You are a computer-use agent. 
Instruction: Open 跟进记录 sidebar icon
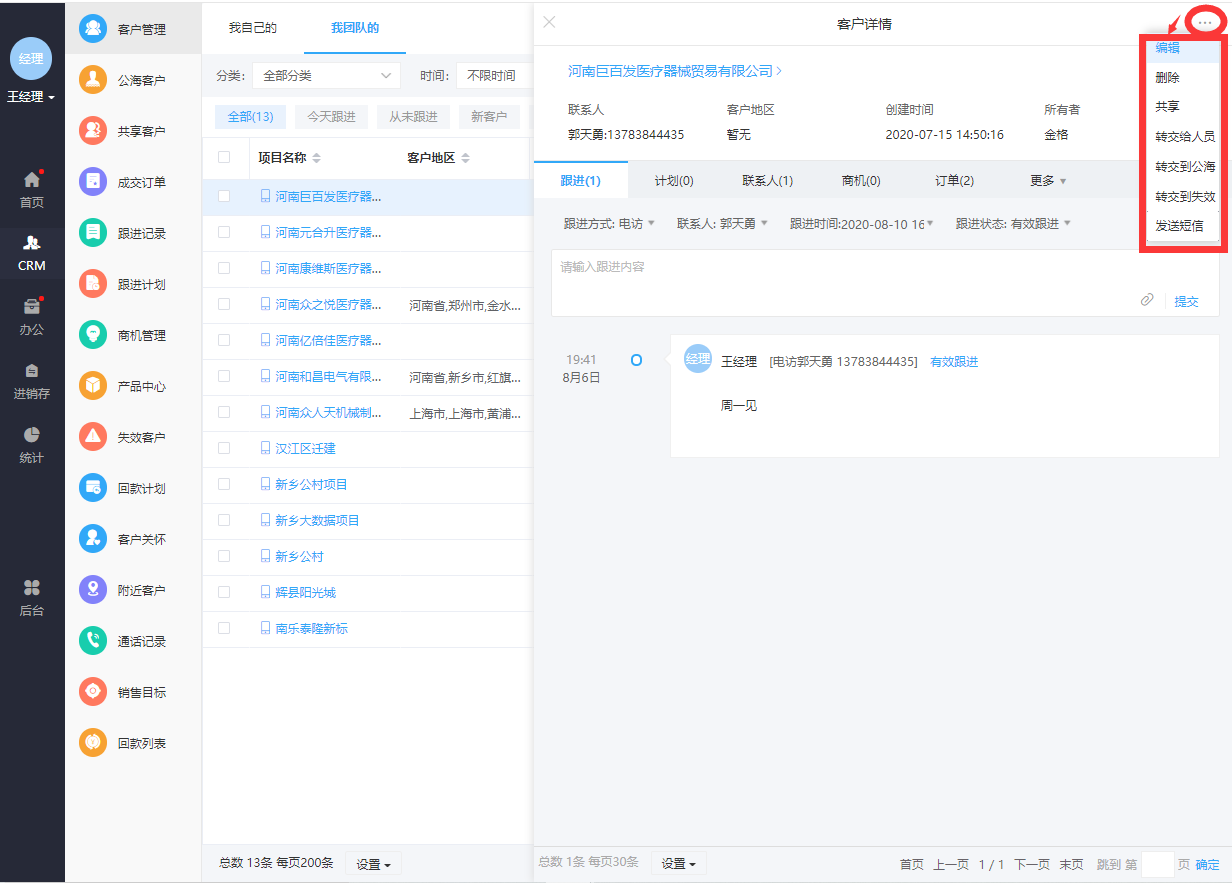pyautogui.click(x=93, y=233)
